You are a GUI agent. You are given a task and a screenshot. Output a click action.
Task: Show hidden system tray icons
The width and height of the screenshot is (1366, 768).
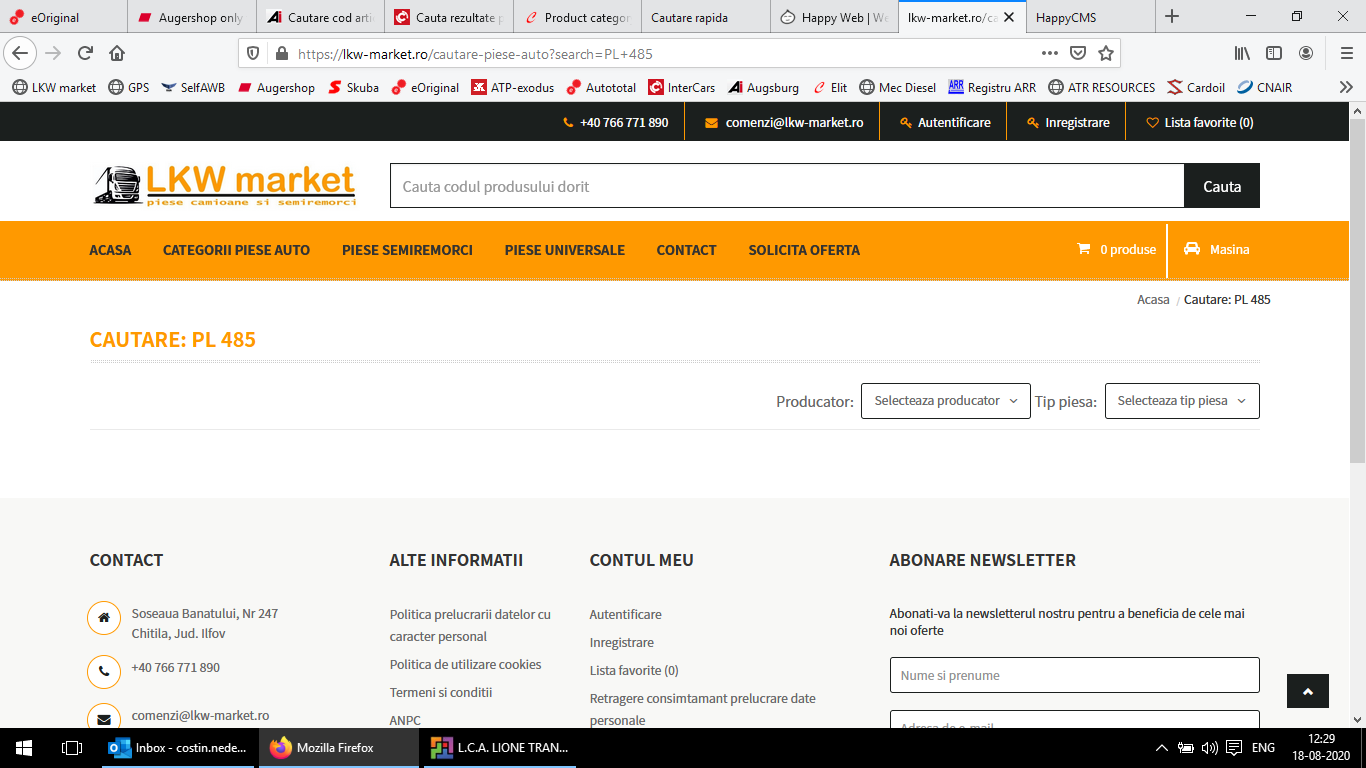click(x=1161, y=748)
